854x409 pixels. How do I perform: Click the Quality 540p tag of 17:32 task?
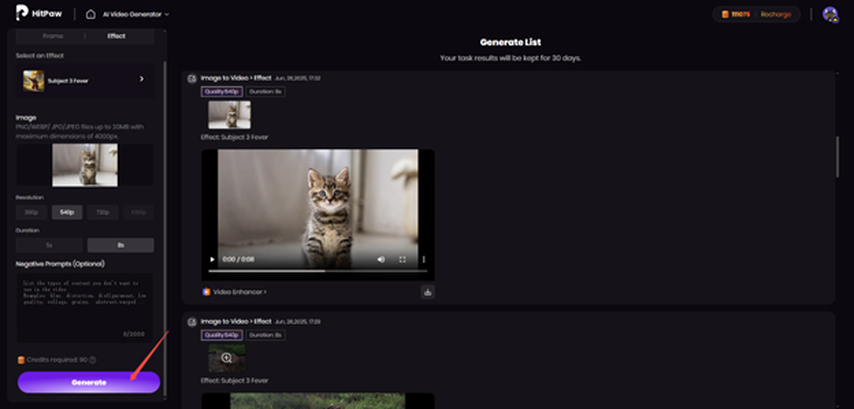pyautogui.click(x=222, y=91)
